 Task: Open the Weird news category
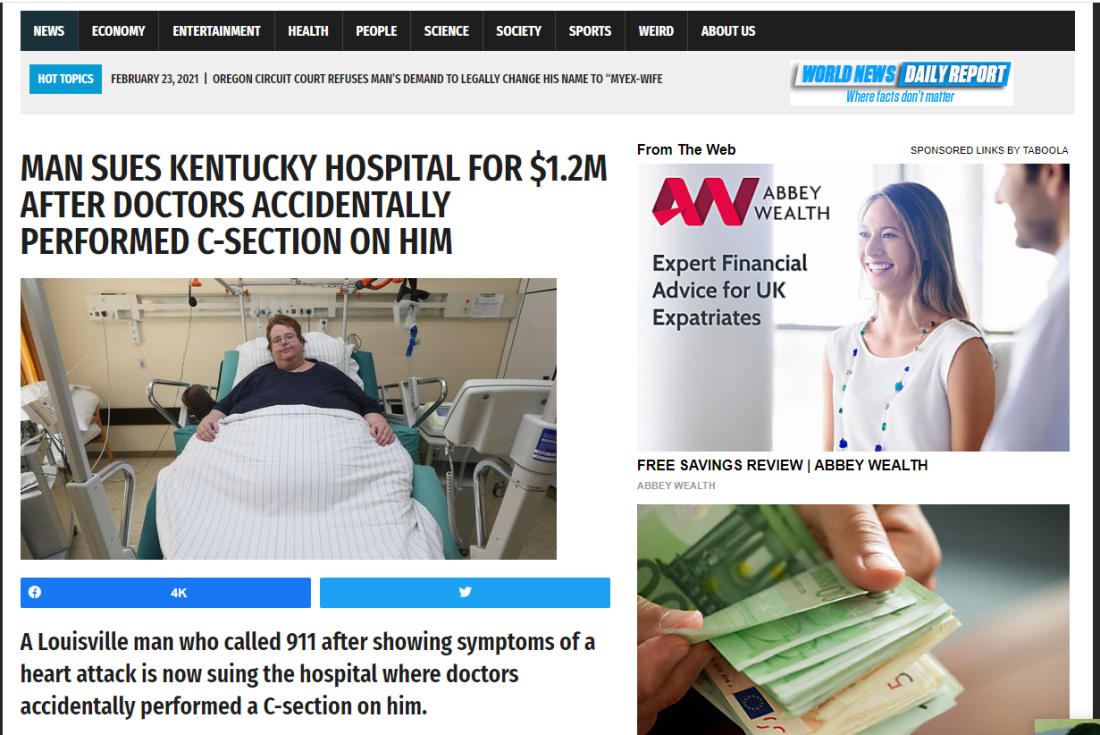[x=656, y=31]
